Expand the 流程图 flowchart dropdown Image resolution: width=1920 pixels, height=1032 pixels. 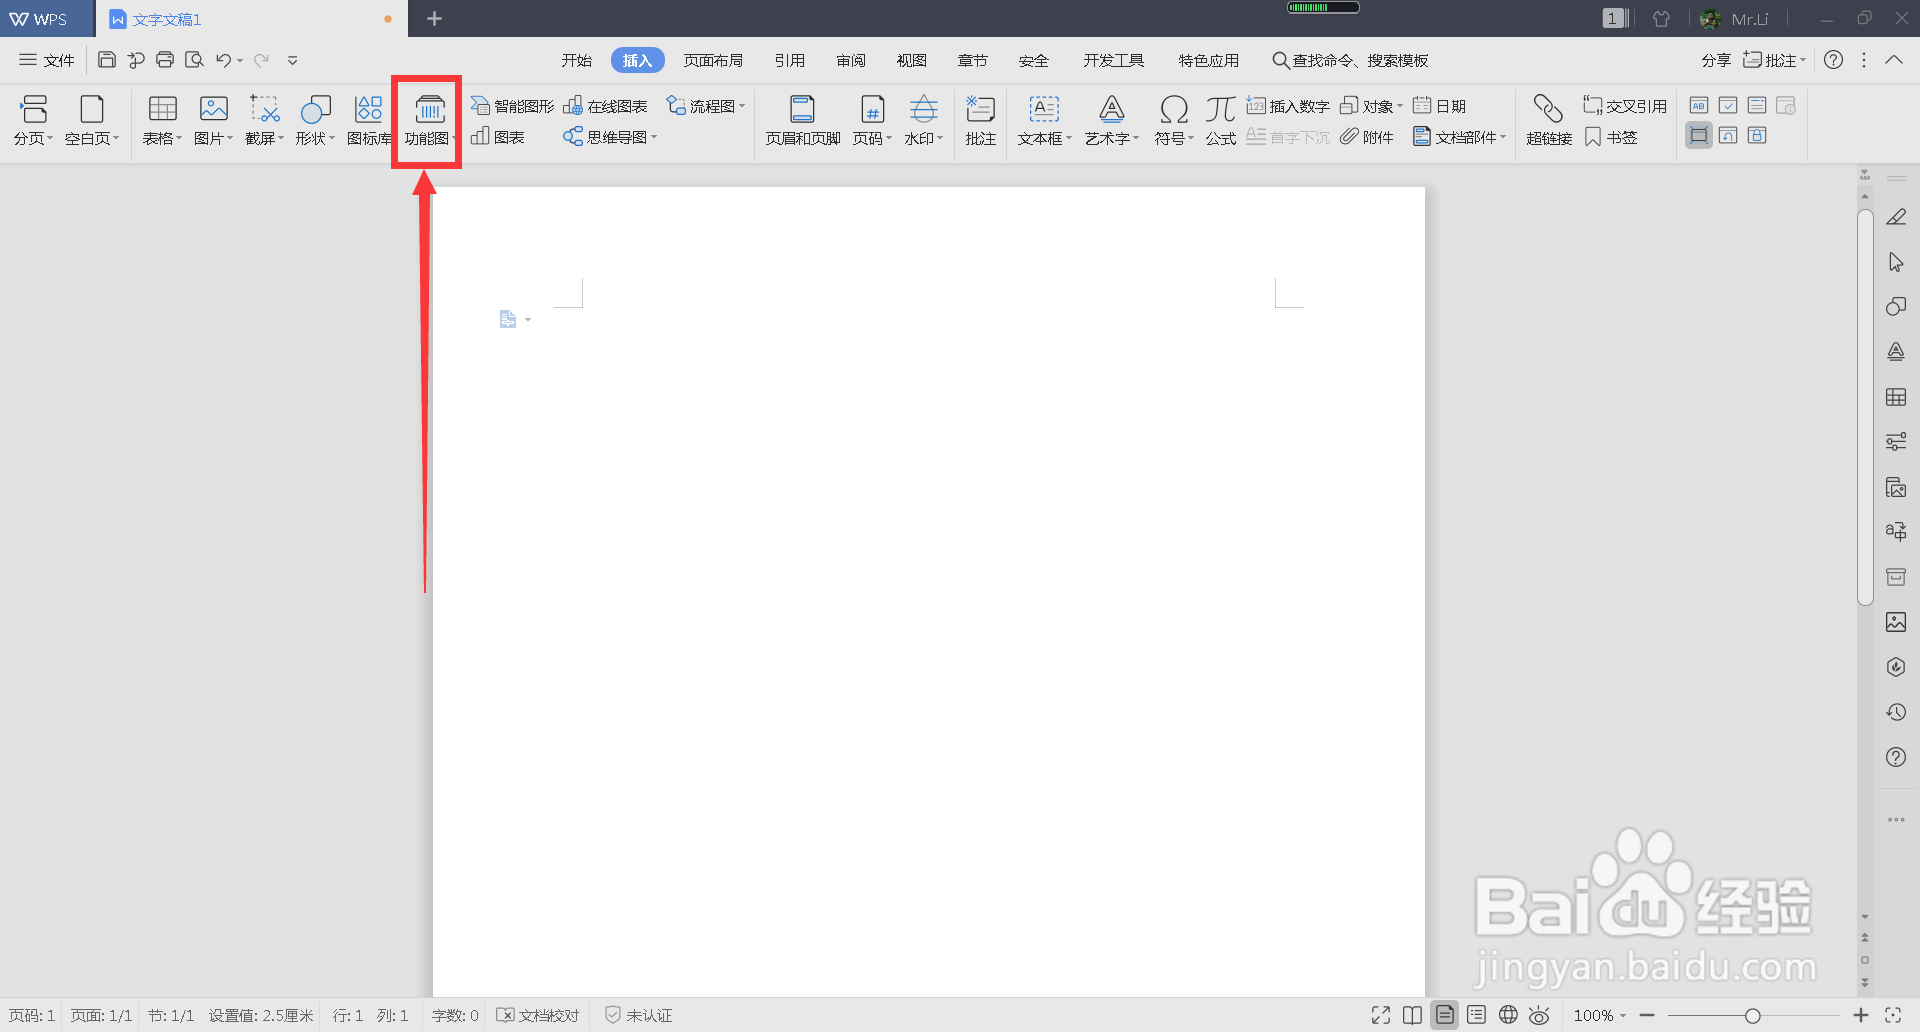point(743,106)
